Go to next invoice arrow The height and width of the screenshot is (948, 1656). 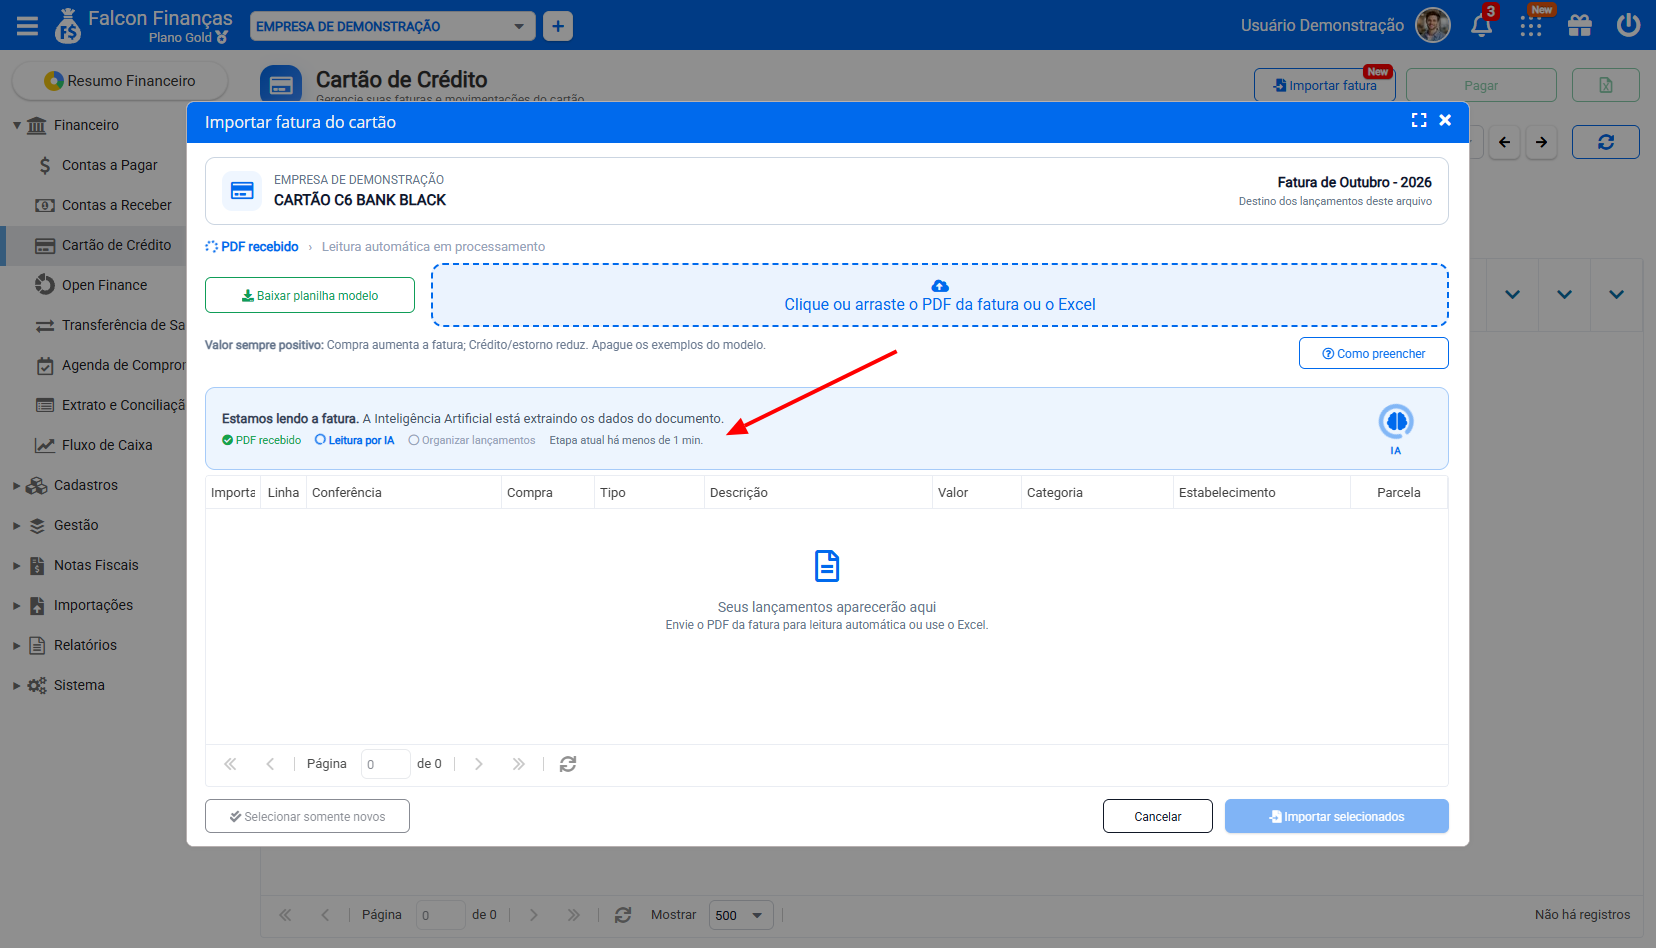pos(1541,142)
